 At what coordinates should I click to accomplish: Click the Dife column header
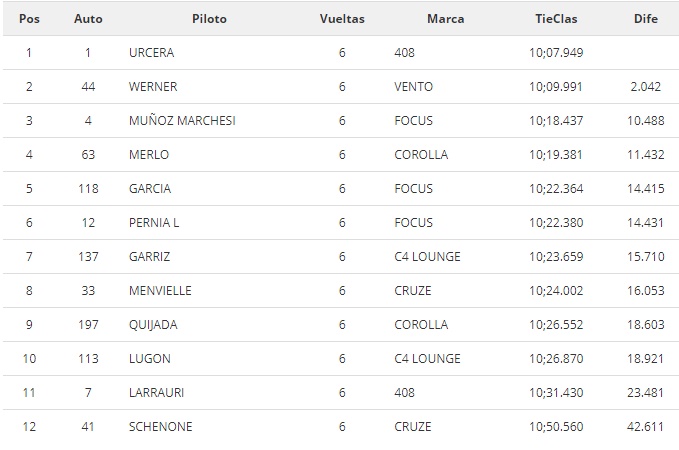(646, 19)
